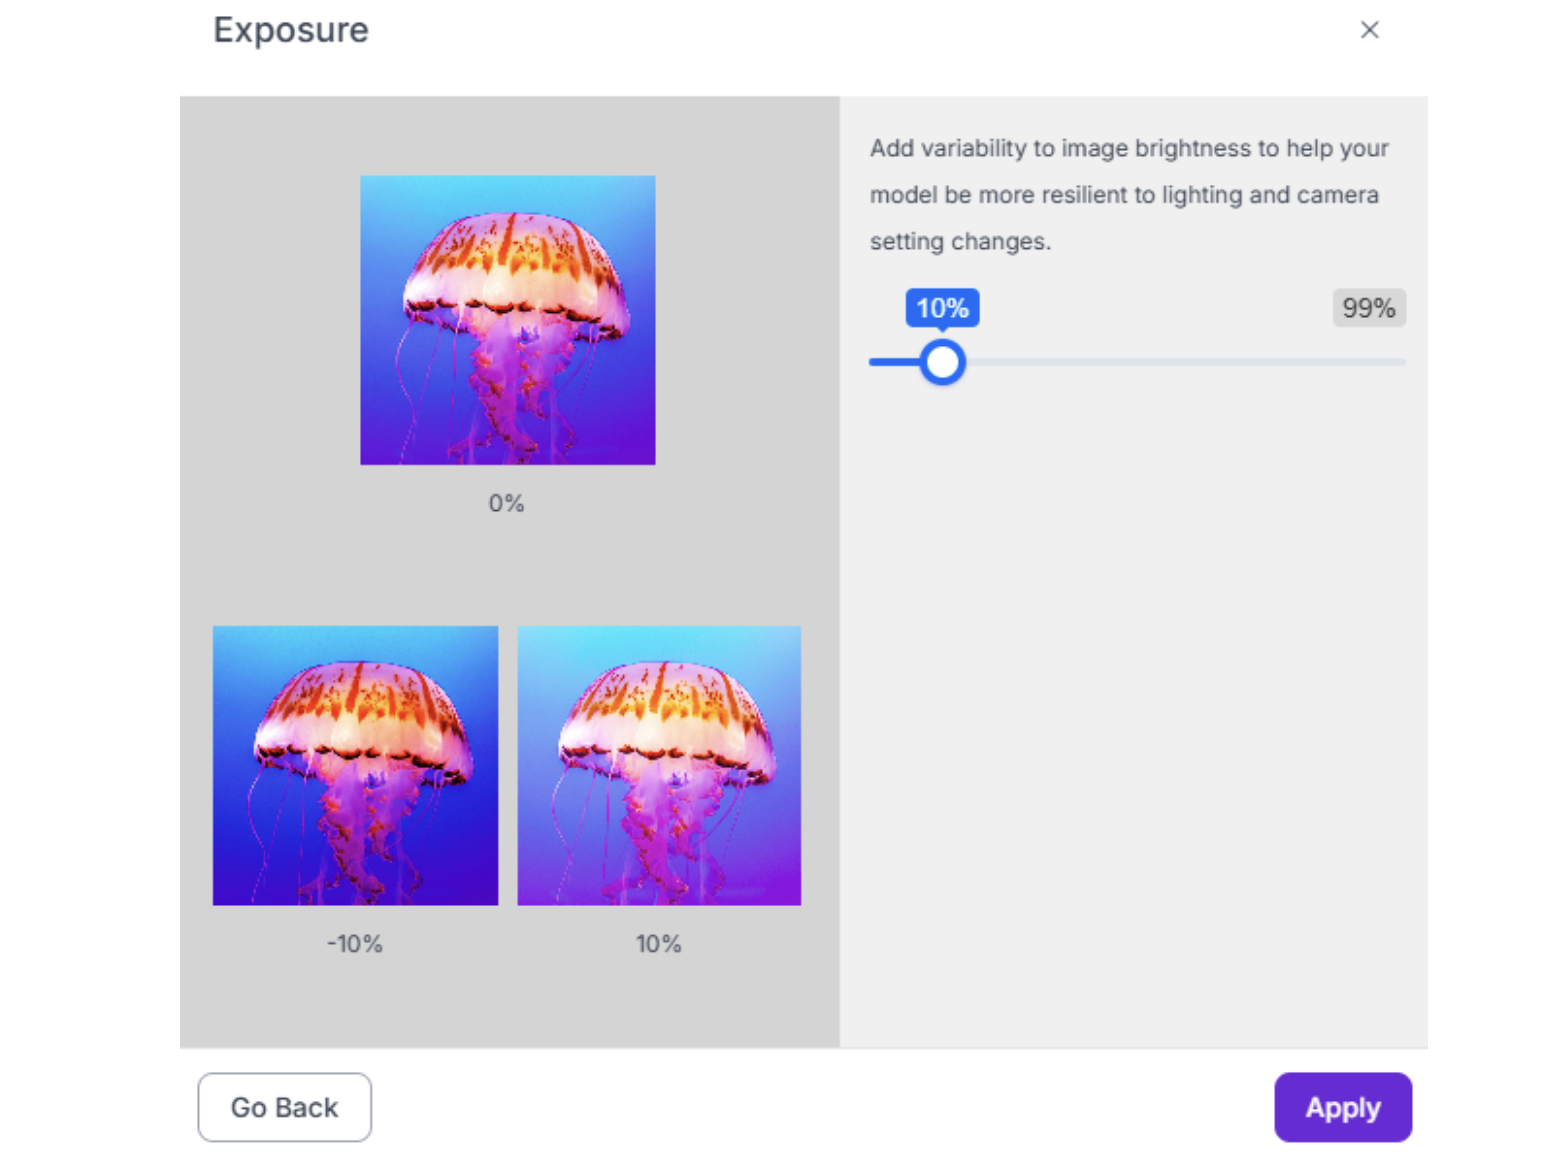1568x1162 pixels.
Task: Click the 10% label under the bright preview
Action: tap(659, 944)
